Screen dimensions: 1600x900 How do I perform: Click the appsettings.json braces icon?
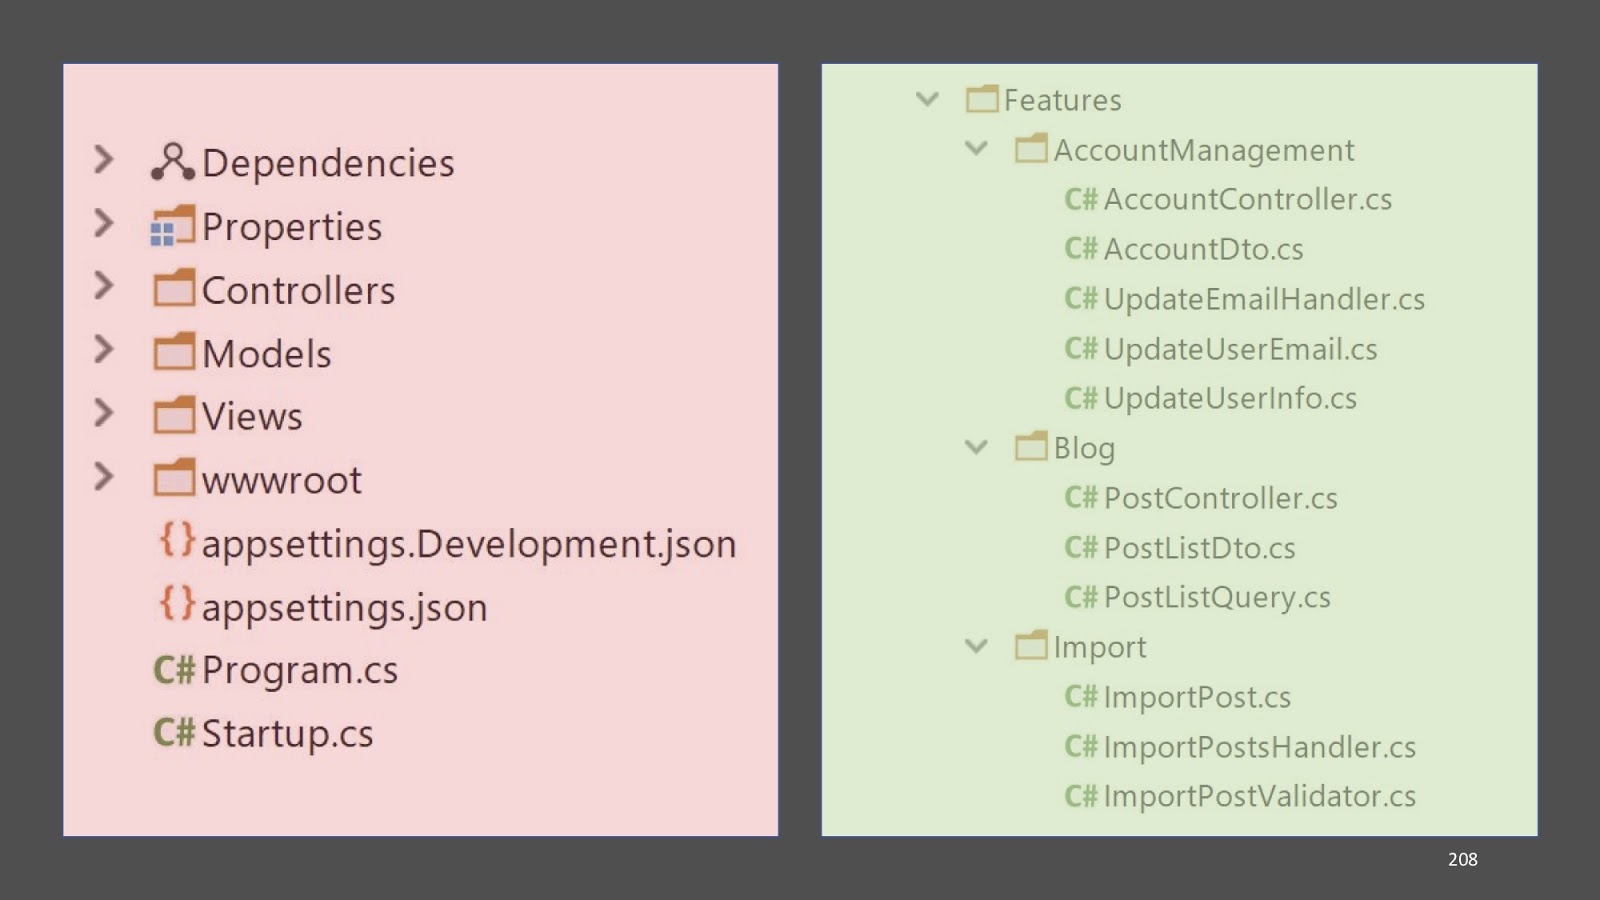pos(177,603)
